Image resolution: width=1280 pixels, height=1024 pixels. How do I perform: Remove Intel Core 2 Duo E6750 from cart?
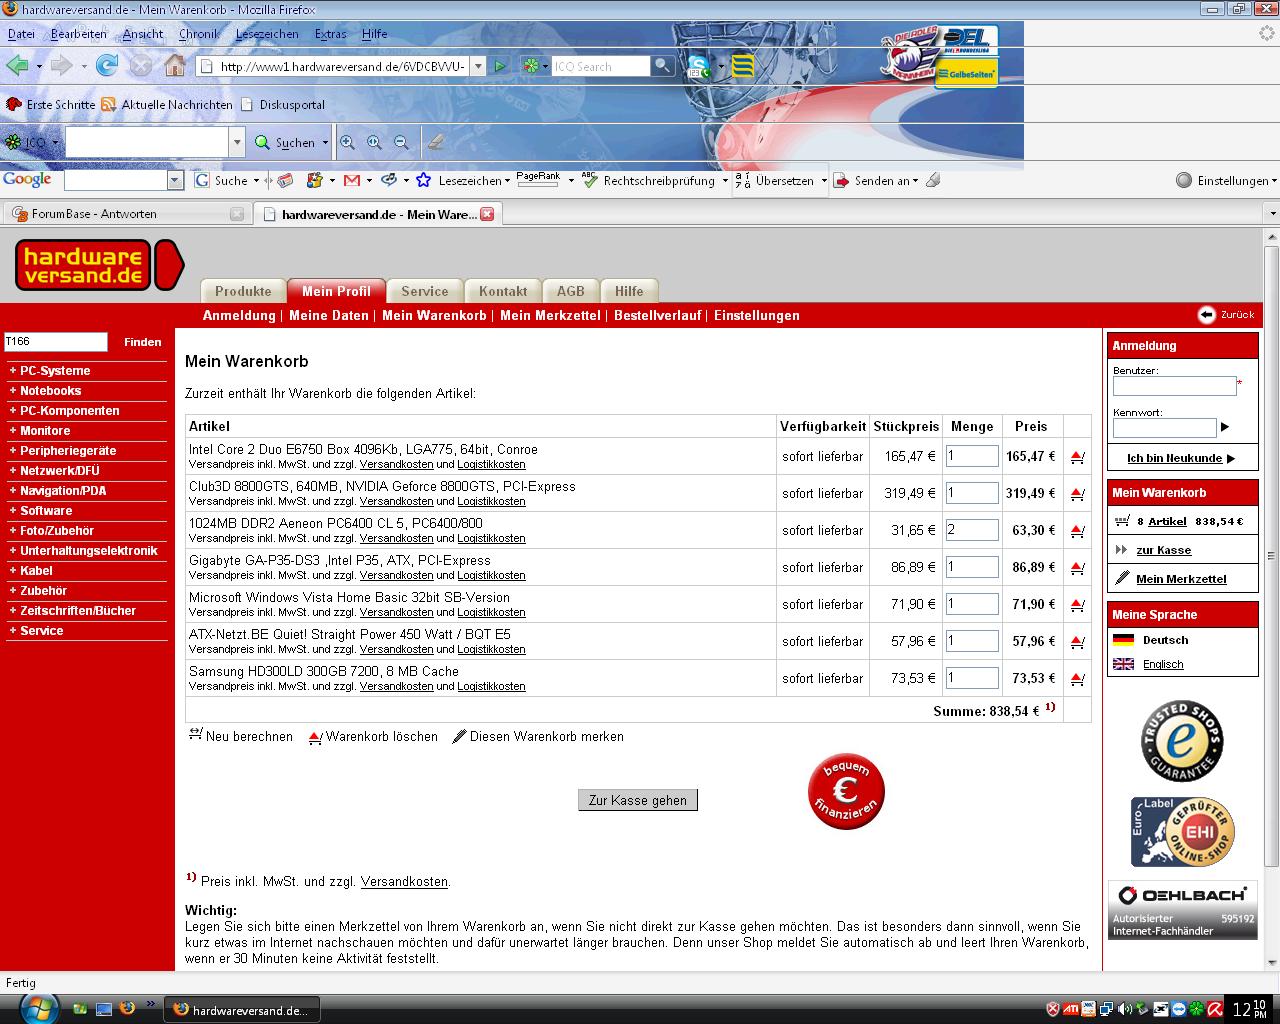click(1077, 457)
